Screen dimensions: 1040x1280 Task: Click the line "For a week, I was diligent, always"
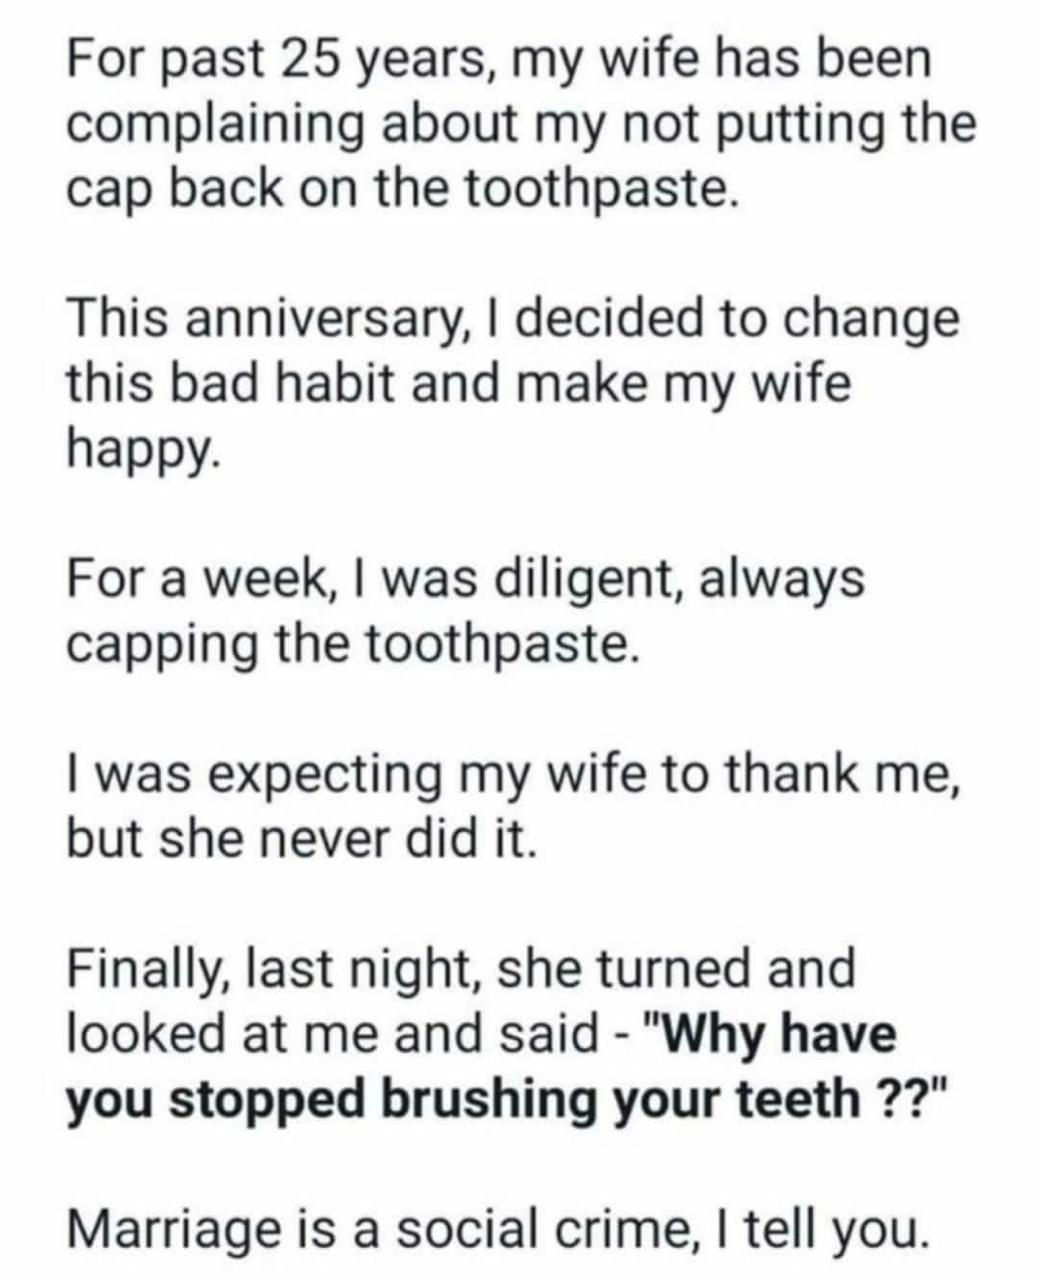(x=465, y=580)
